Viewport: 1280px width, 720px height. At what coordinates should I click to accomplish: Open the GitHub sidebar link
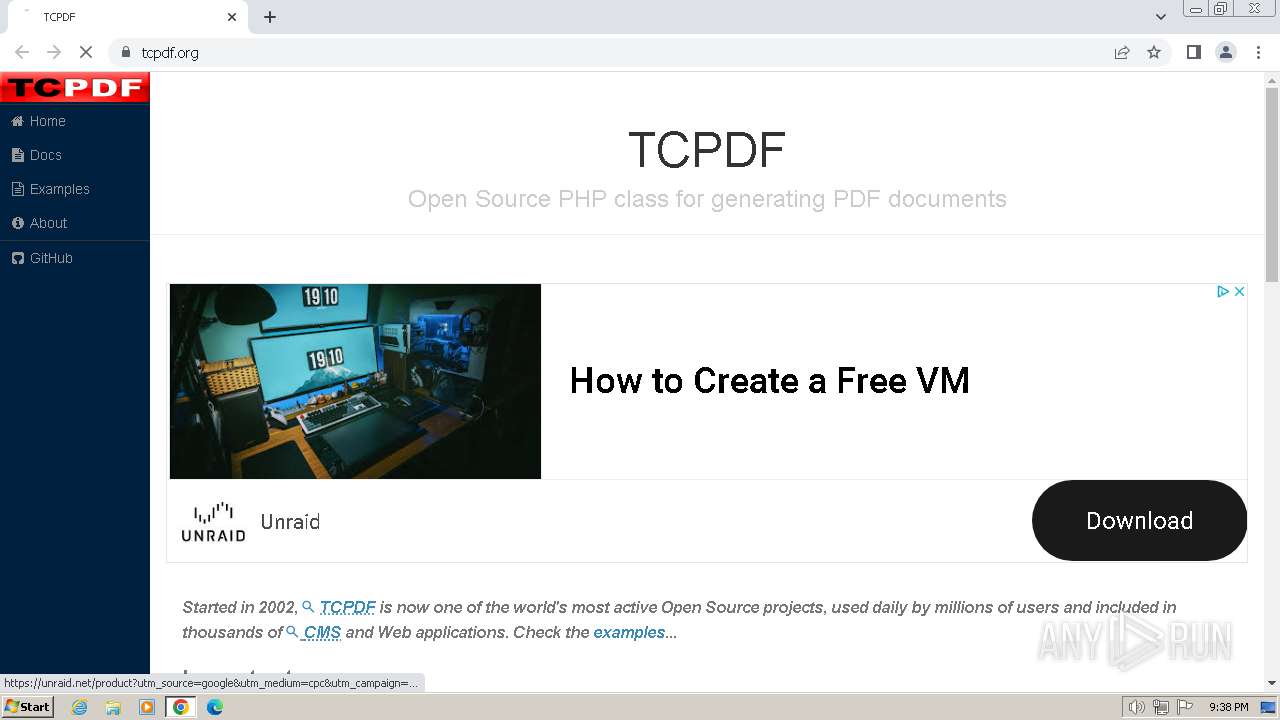(x=75, y=258)
